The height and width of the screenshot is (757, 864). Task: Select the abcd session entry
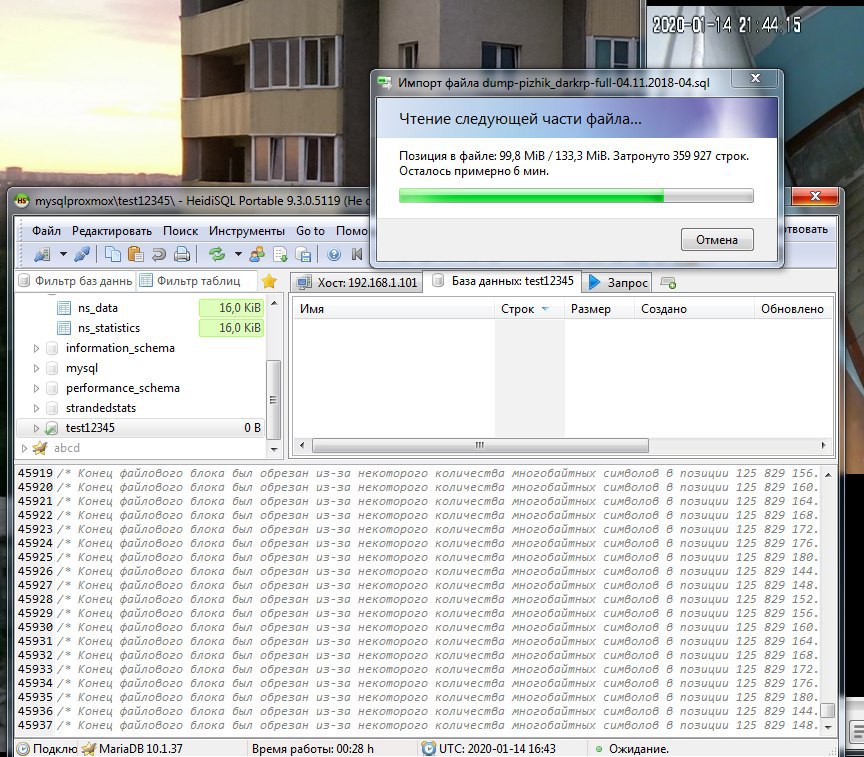[x=67, y=448]
